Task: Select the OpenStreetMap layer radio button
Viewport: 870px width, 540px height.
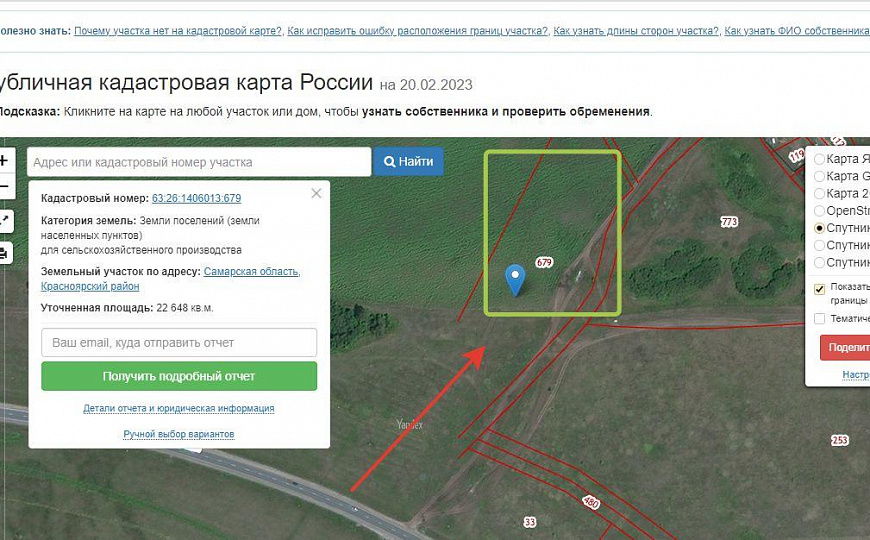Action: pos(820,211)
